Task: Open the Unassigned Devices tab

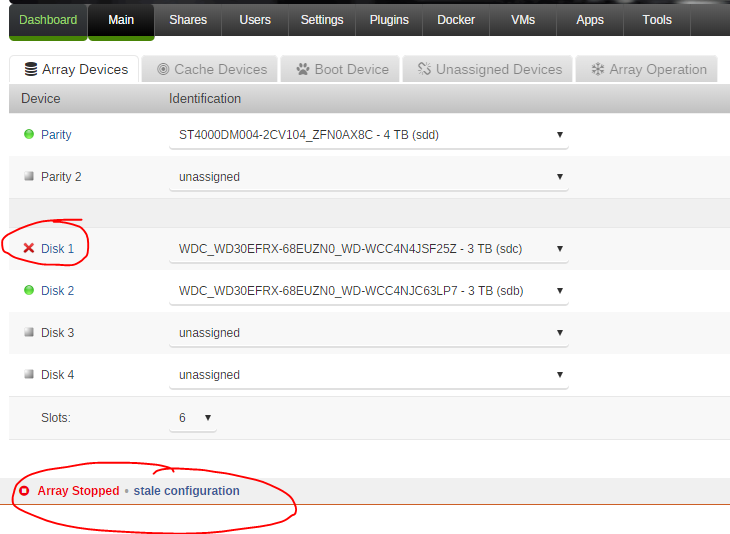Action: [x=487, y=69]
